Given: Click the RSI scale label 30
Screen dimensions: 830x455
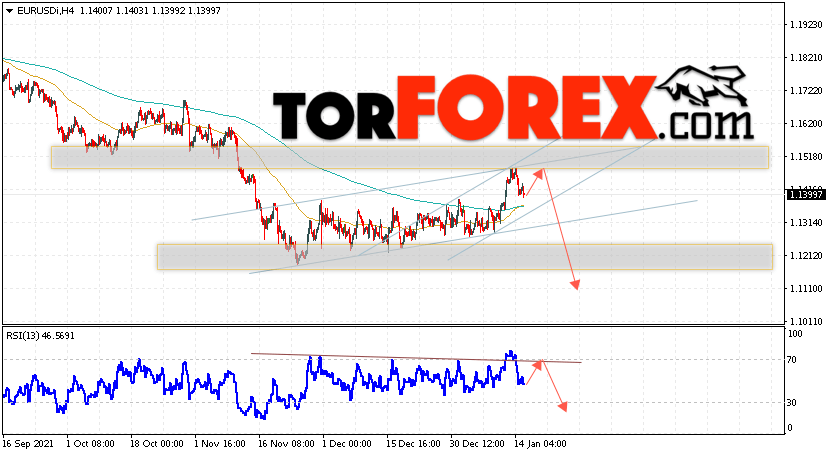Looking at the screenshot, I should tap(791, 403).
